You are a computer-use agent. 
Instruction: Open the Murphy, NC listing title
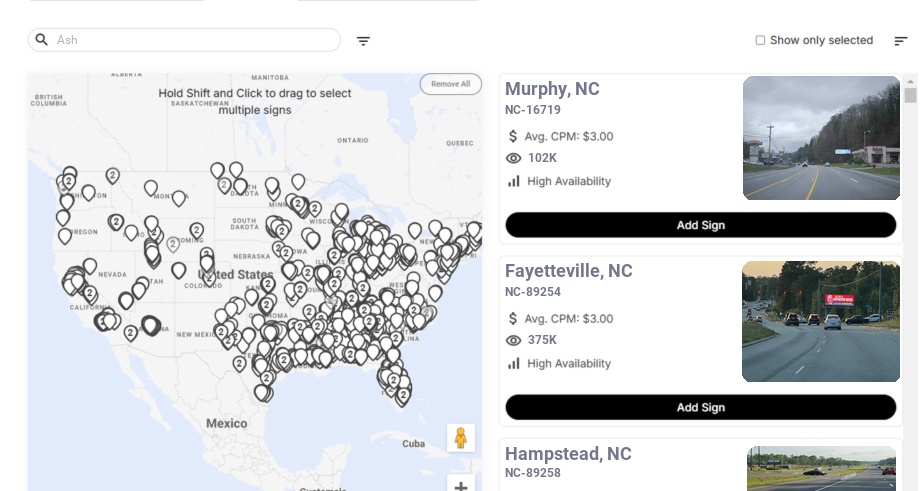click(x=552, y=89)
